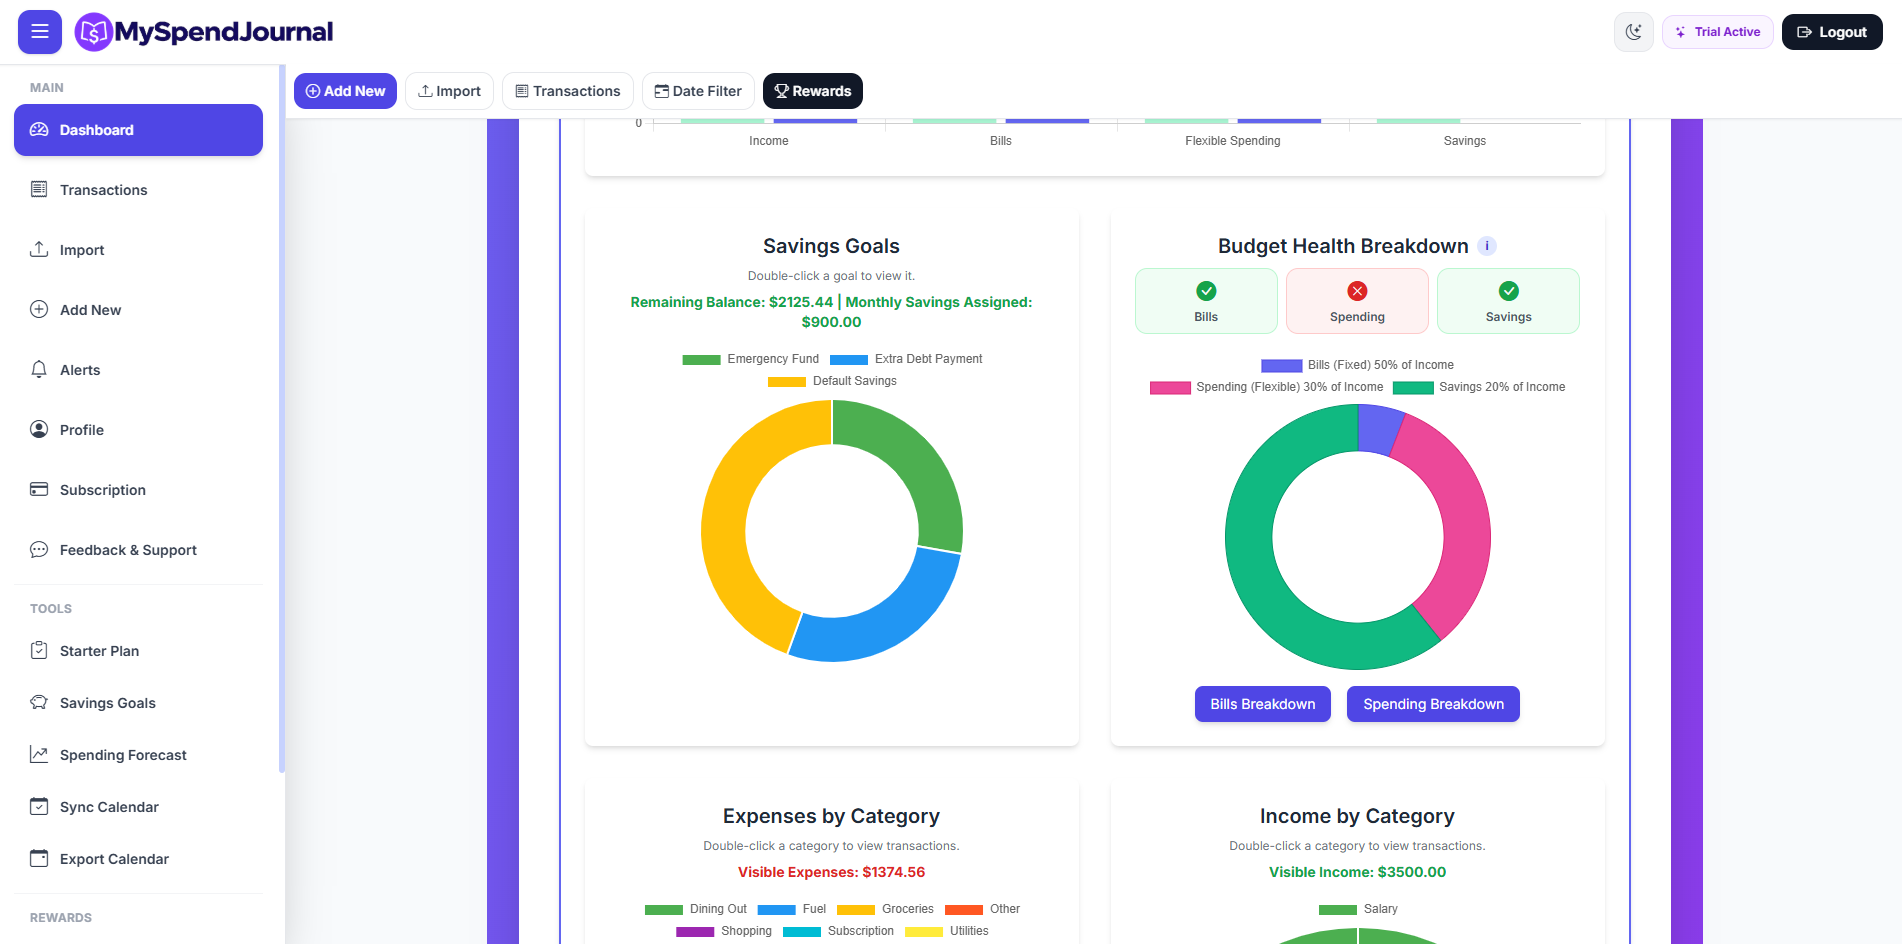Click the Starter Plan clipboard icon
The image size is (1902, 944).
39,650
